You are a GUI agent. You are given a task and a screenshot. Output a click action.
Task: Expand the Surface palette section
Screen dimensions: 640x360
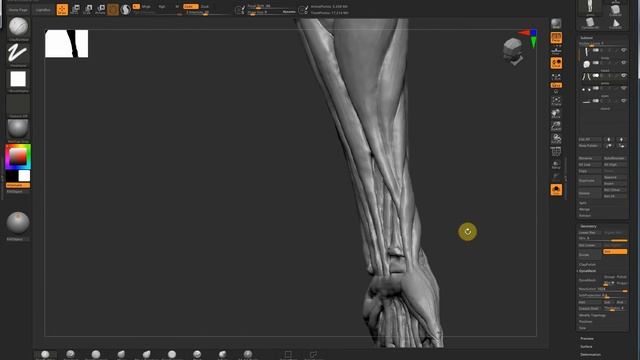click(586, 347)
